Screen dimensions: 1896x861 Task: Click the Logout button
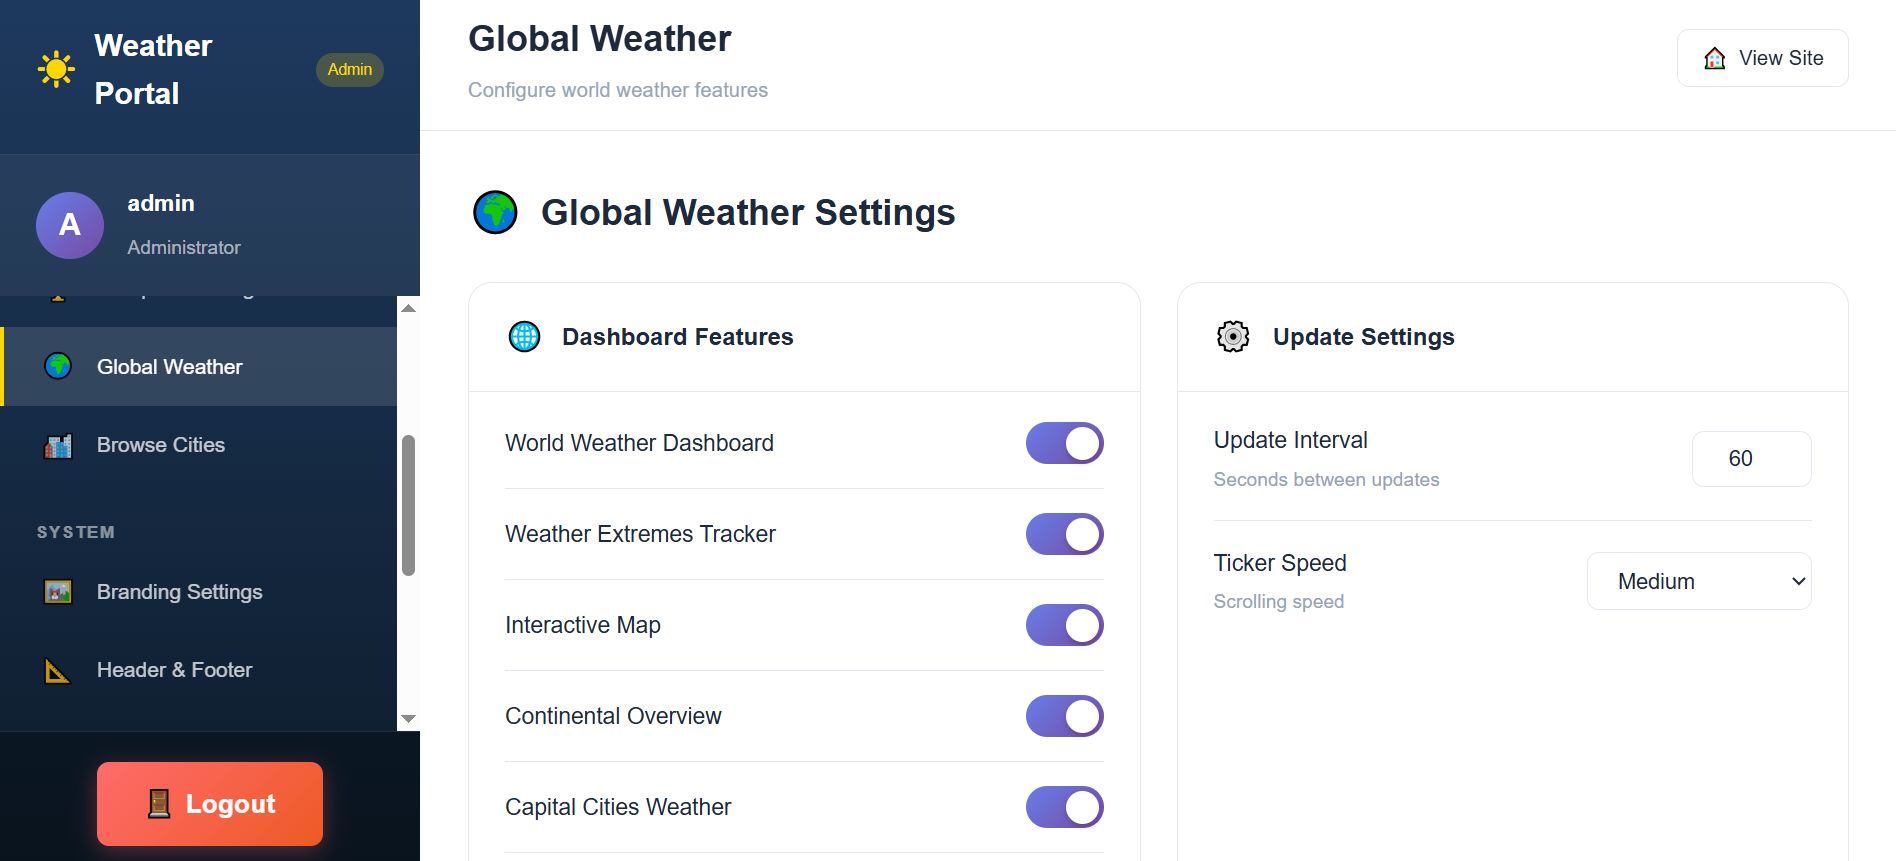point(210,804)
